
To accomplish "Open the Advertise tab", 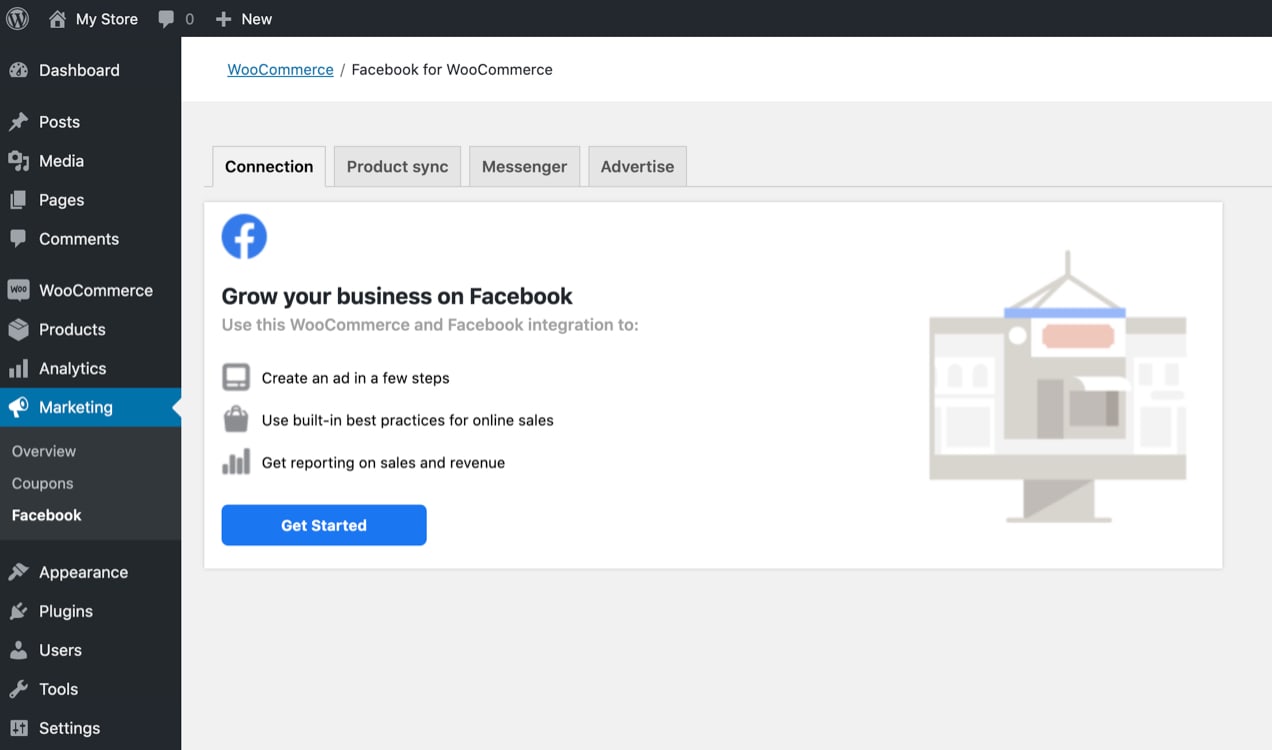I will tap(637, 166).
